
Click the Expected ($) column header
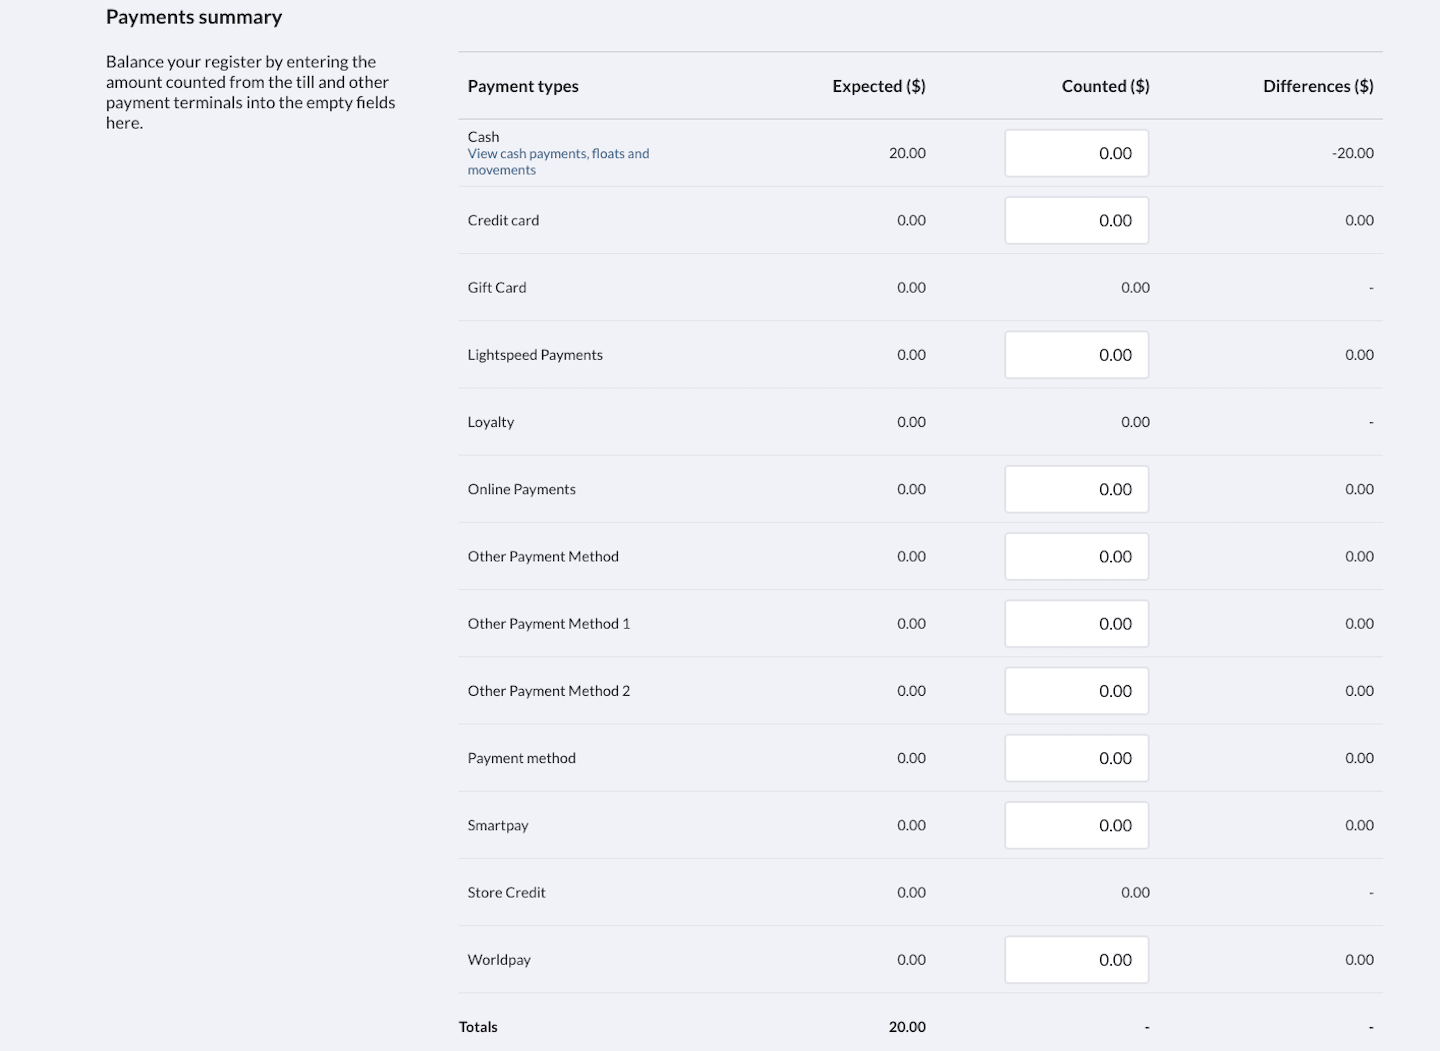[878, 86]
